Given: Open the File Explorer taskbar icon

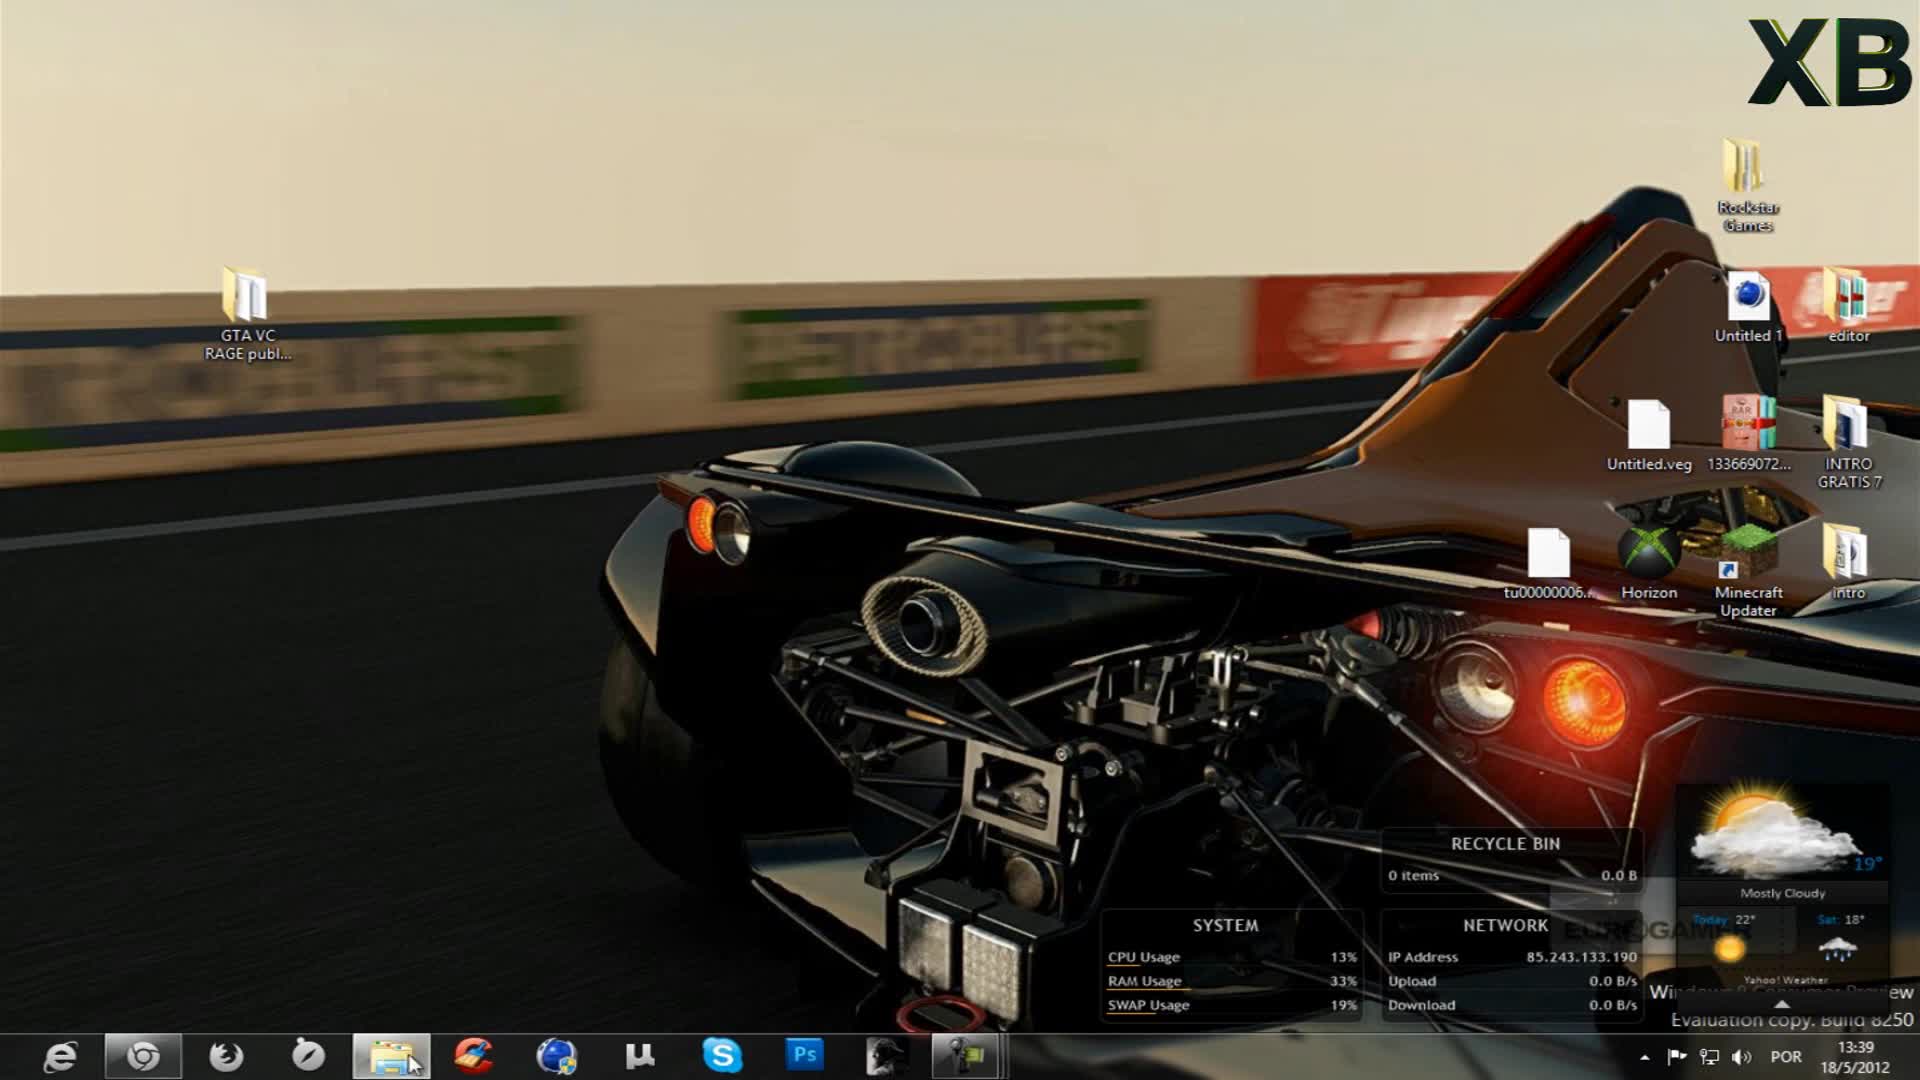Looking at the screenshot, I should (x=391, y=1056).
